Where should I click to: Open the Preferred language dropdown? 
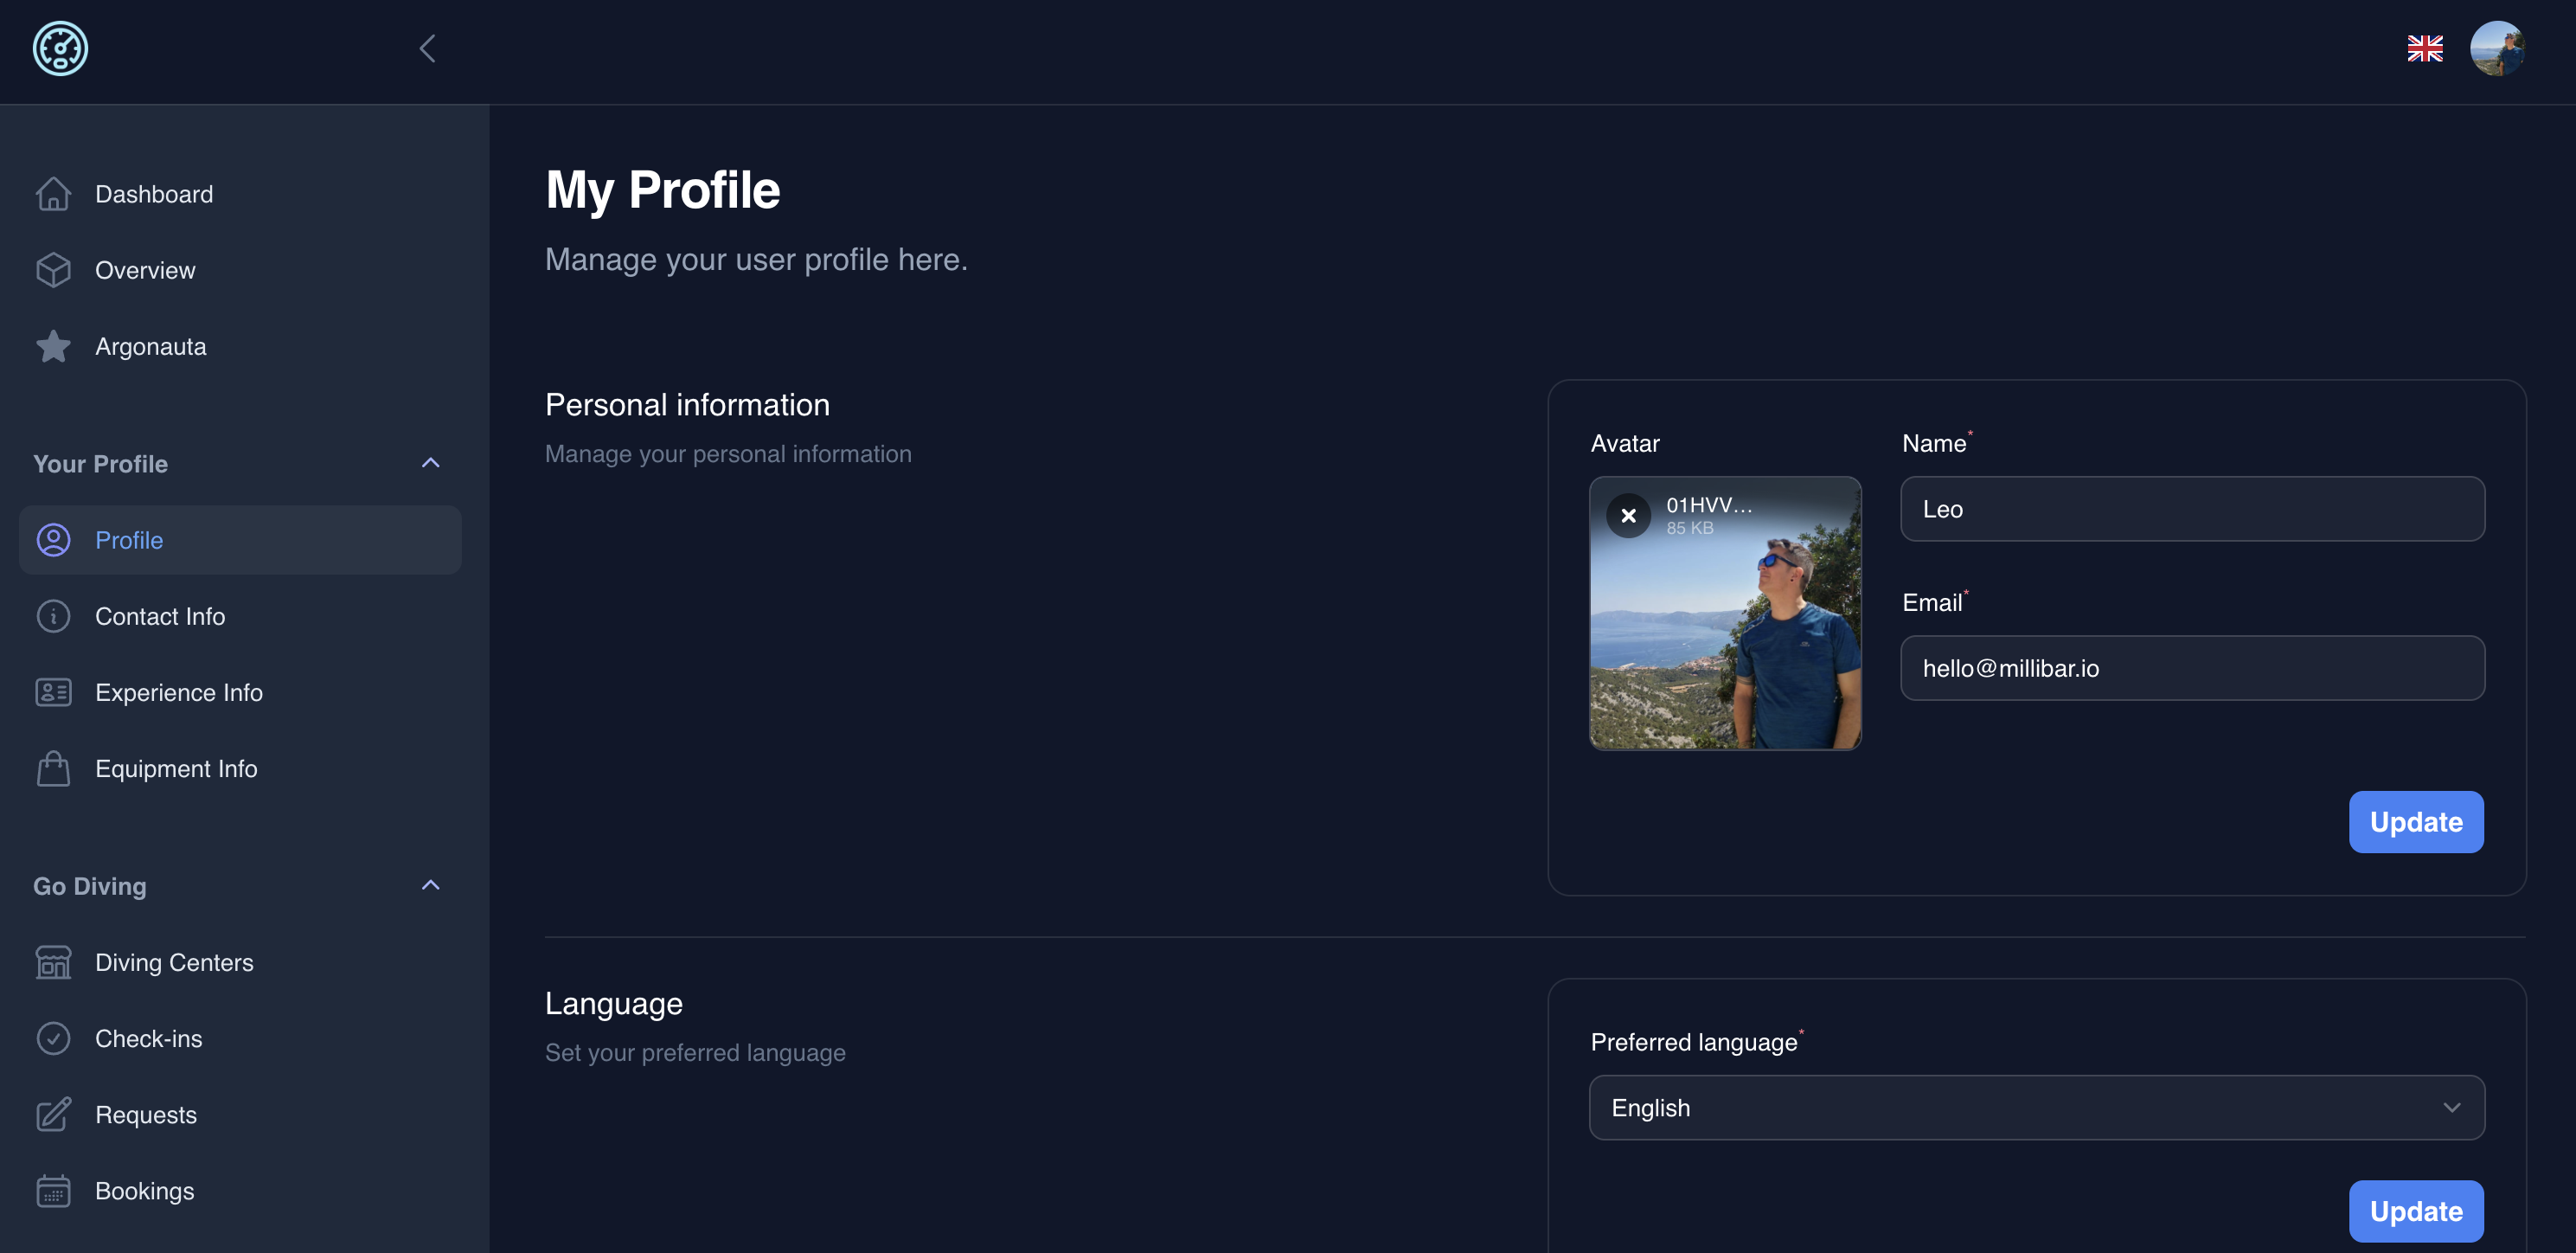pyautogui.click(x=2036, y=1107)
